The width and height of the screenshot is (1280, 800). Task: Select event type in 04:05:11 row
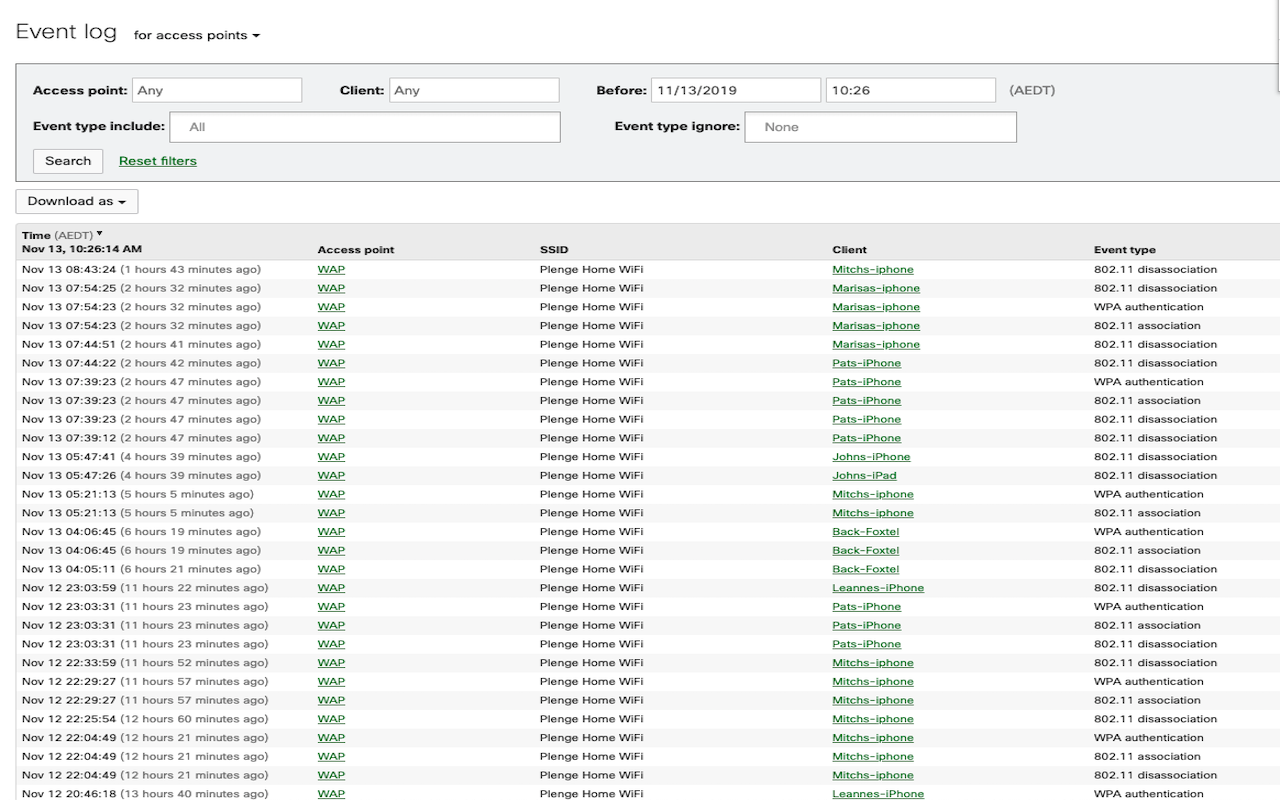point(1155,569)
